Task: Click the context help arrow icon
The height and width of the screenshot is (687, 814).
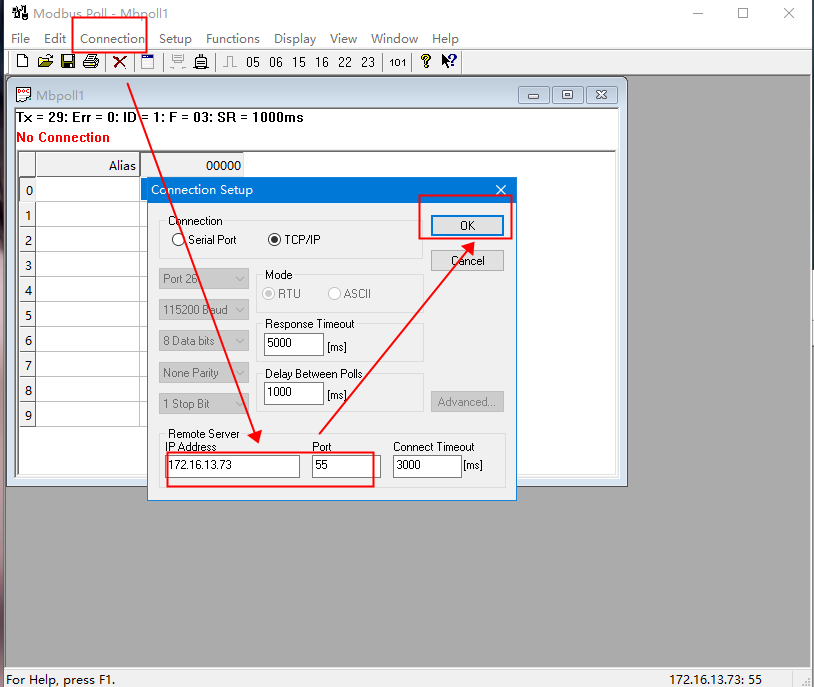Action: coord(450,62)
